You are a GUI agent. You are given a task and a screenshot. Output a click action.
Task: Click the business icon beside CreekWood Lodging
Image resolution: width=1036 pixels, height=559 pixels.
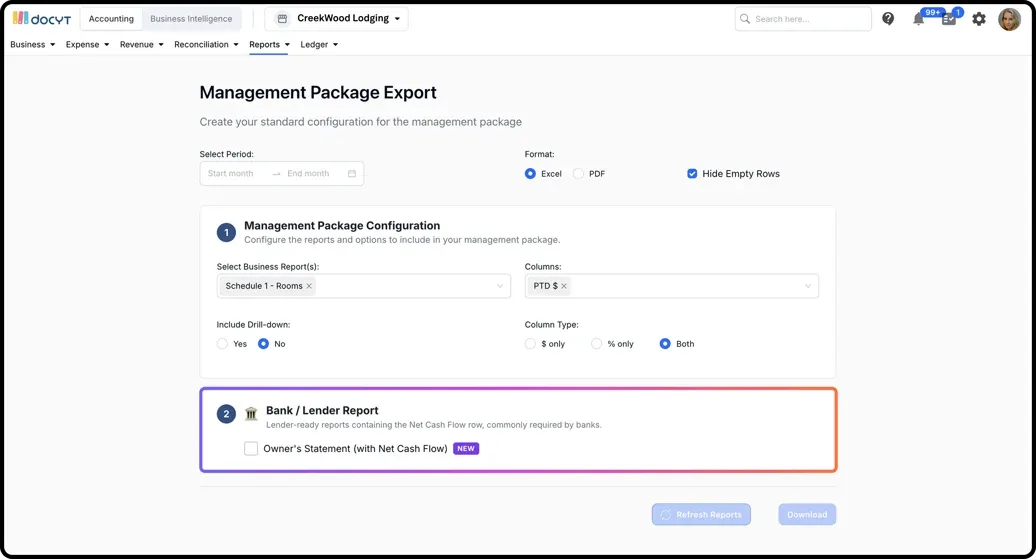[x=282, y=19]
